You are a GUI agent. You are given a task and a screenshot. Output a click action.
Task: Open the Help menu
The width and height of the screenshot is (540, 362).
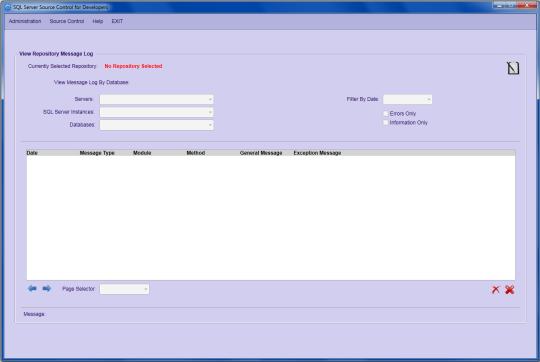coord(97,21)
